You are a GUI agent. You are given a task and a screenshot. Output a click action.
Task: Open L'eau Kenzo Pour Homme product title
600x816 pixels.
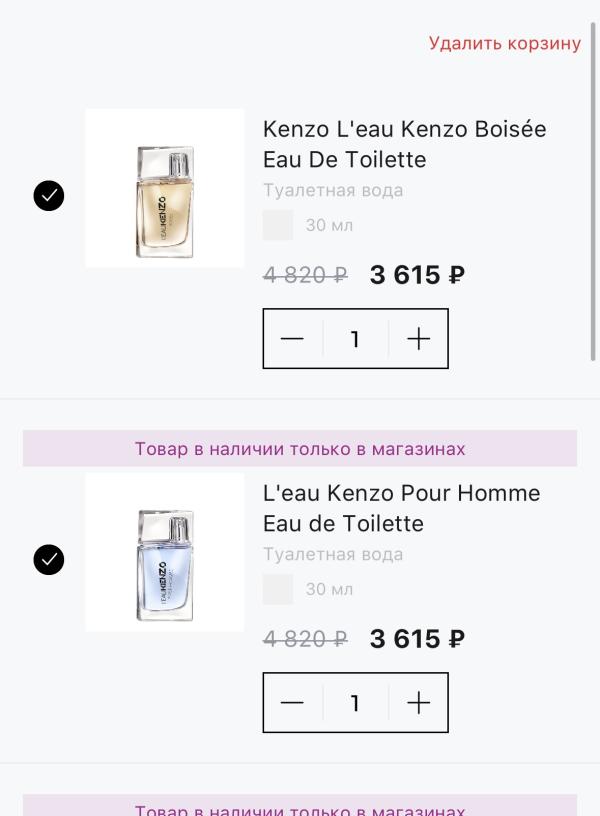pos(401,508)
